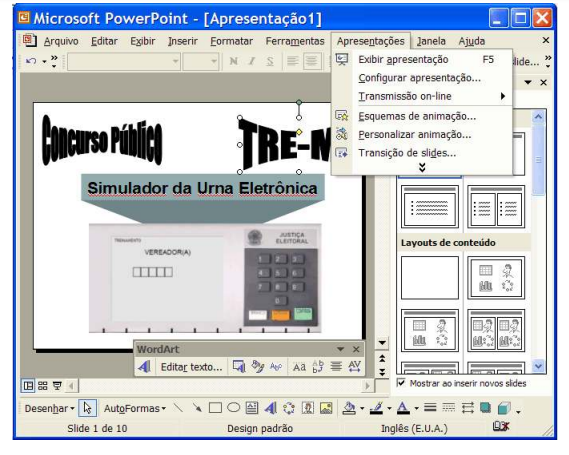Viewport: 569px width, 455px height.
Task: Choose Personalizar animação...
Action: click(423, 135)
